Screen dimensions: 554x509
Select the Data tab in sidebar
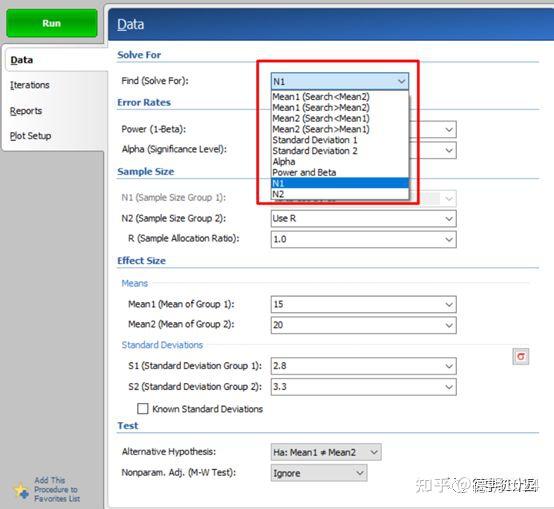click(22, 60)
